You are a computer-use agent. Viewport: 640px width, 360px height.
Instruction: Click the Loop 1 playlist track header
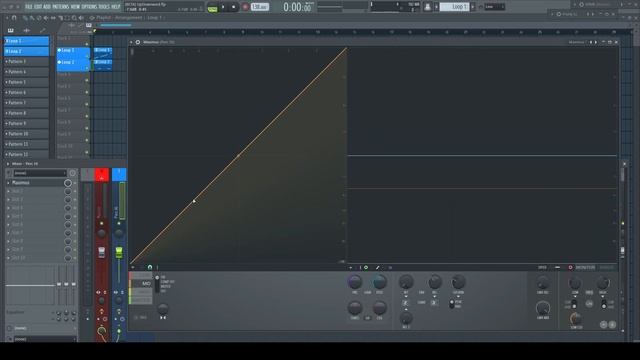(x=73, y=53)
